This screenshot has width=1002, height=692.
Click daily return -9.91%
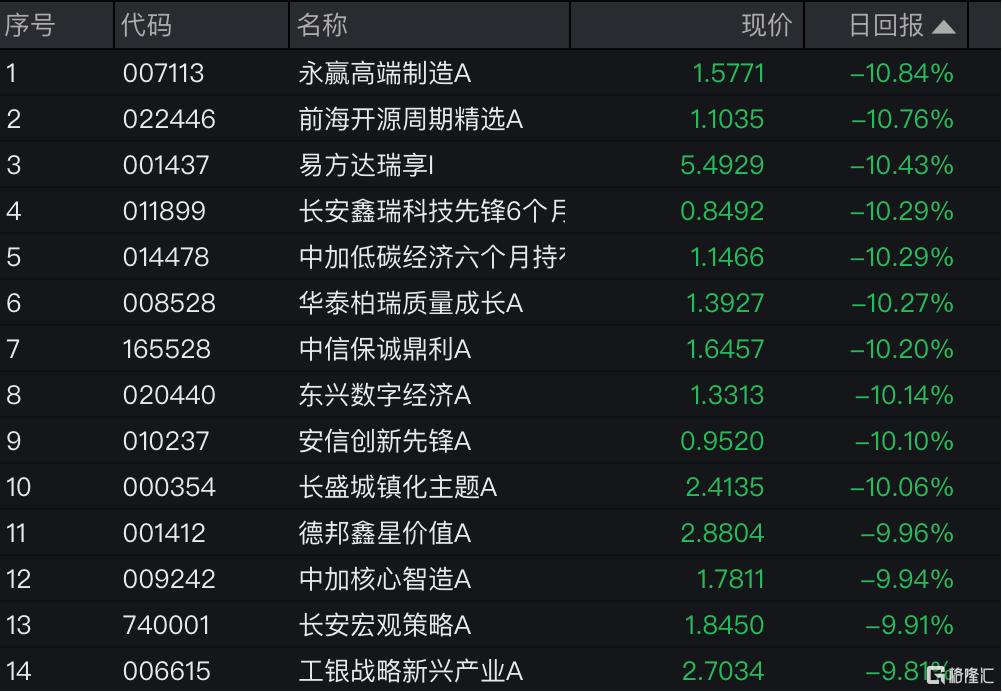(x=909, y=626)
